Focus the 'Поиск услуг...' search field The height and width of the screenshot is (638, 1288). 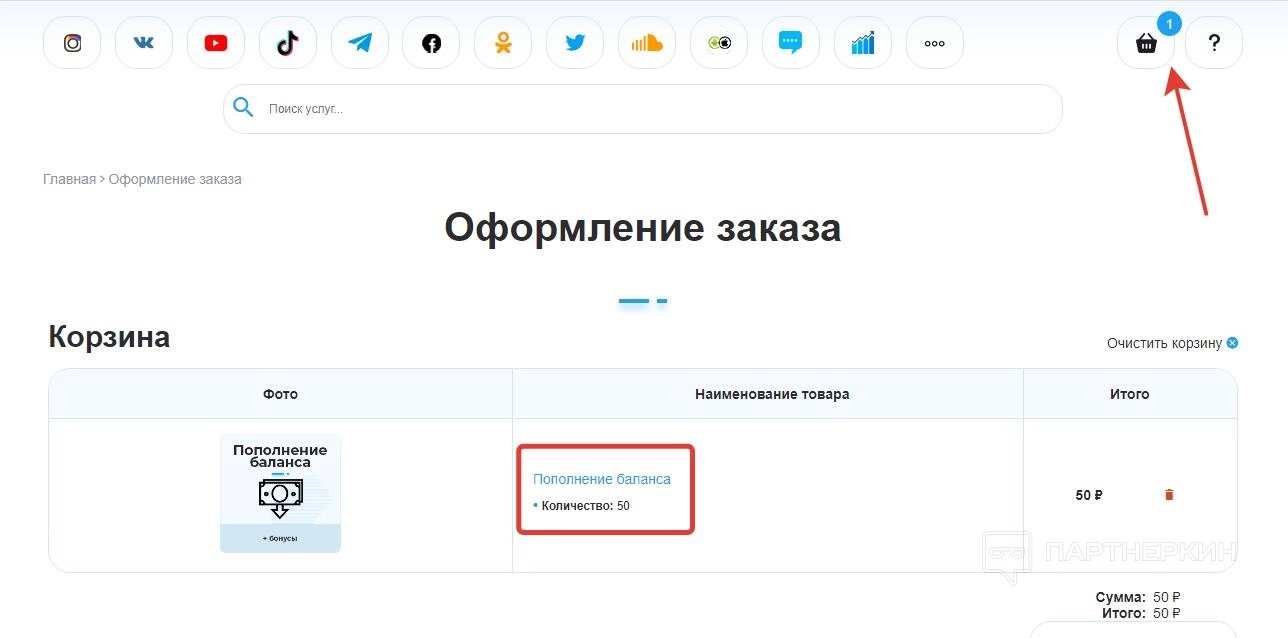tap(642, 109)
